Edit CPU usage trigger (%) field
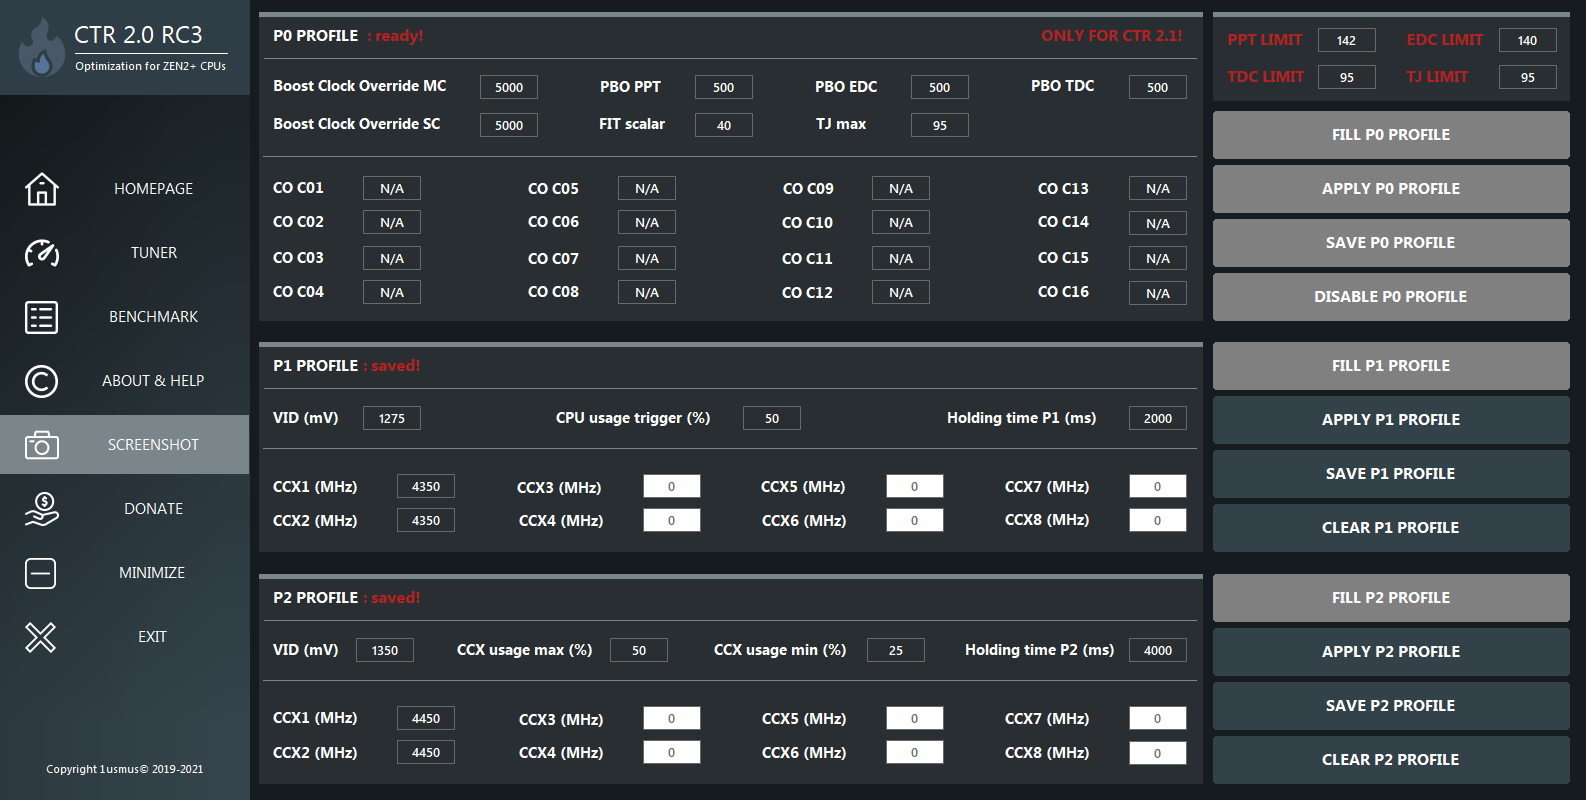The height and width of the screenshot is (800, 1586). point(772,418)
